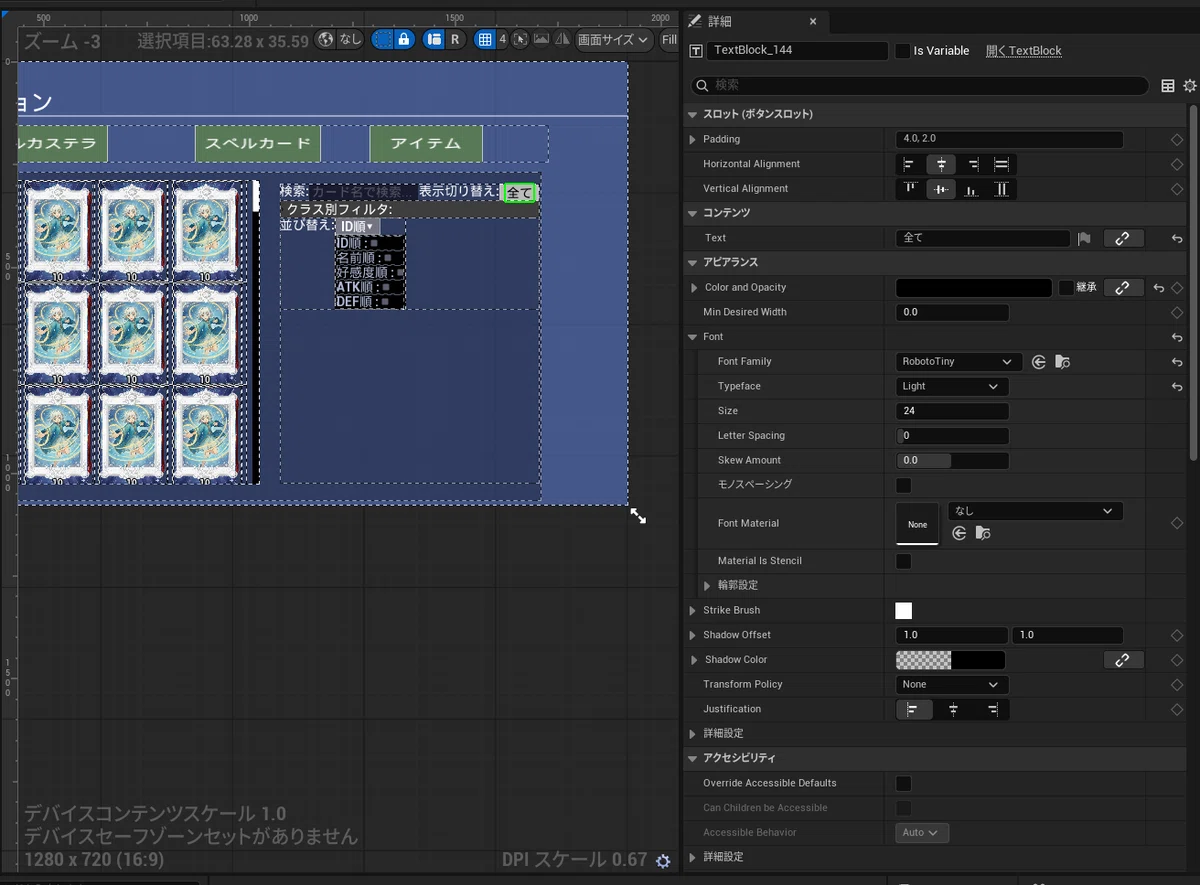Open the Color and Opacity black swatch

click(x=974, y=288)
